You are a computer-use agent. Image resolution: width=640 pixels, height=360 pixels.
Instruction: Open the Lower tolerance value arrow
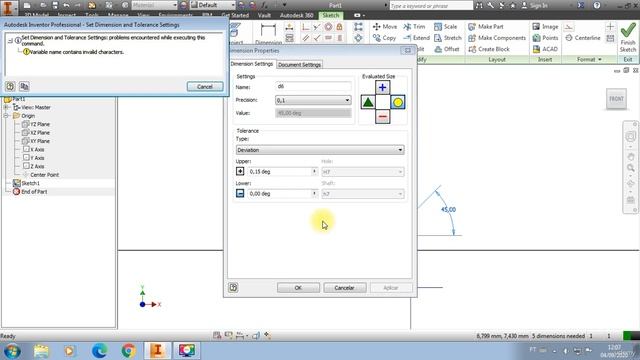coord(314,193)
